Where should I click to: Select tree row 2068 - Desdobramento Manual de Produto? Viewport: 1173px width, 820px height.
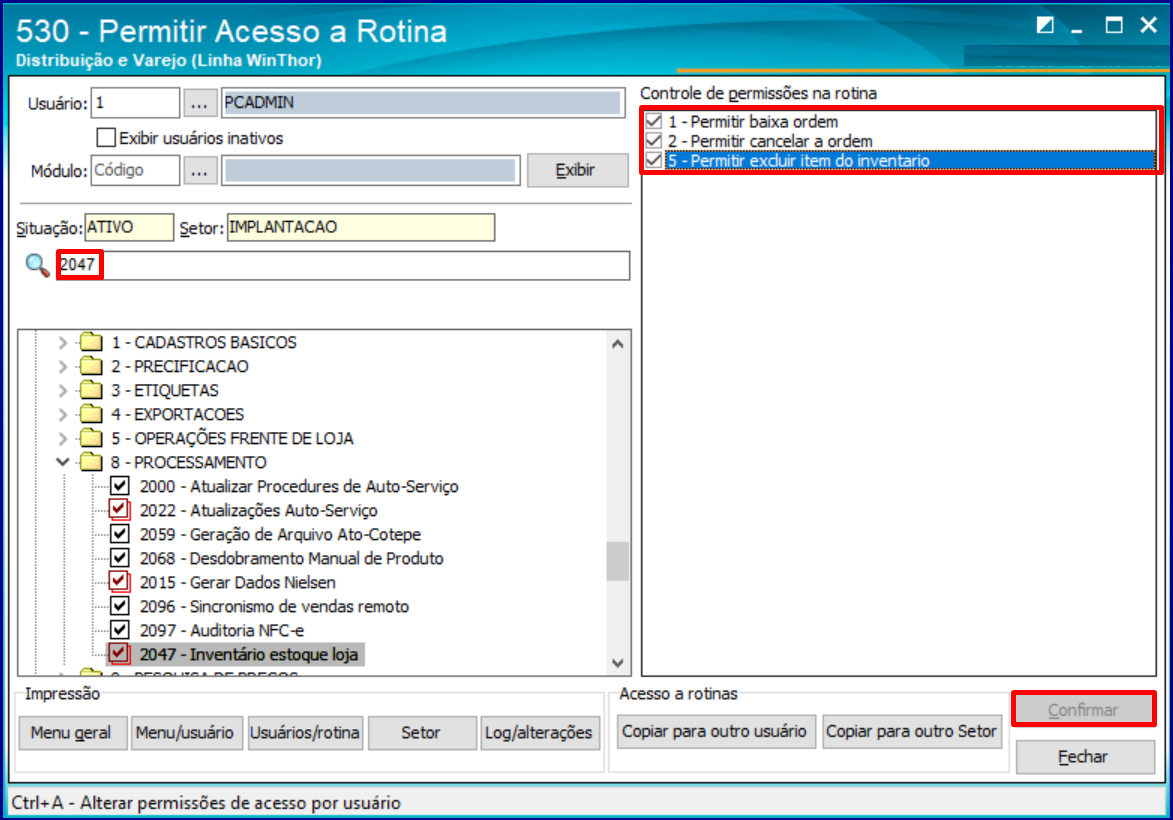pos(291,558)
